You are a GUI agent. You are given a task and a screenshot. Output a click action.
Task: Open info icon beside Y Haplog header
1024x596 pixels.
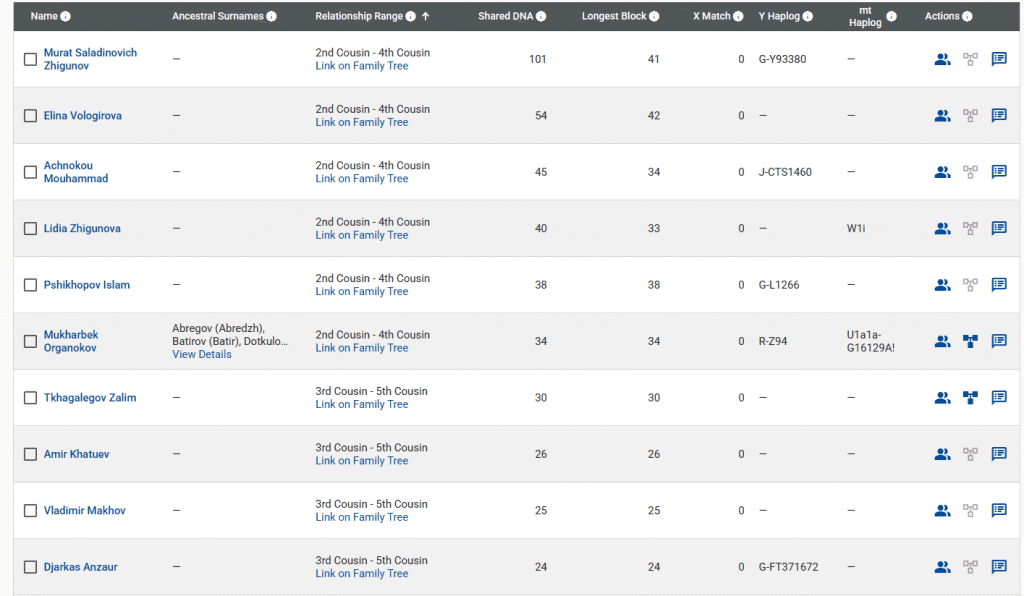tap(807, 17)
